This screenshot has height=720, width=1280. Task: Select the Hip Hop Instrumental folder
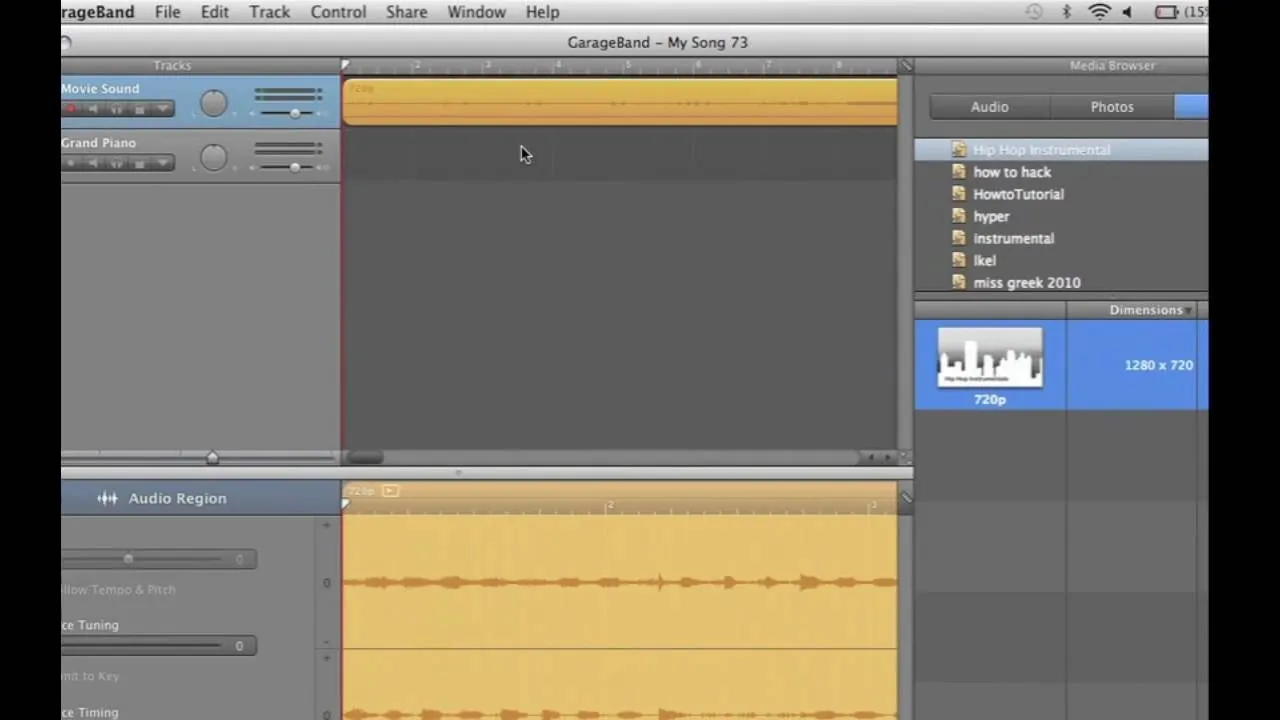pyautogui.click(x=1062, y=150)
